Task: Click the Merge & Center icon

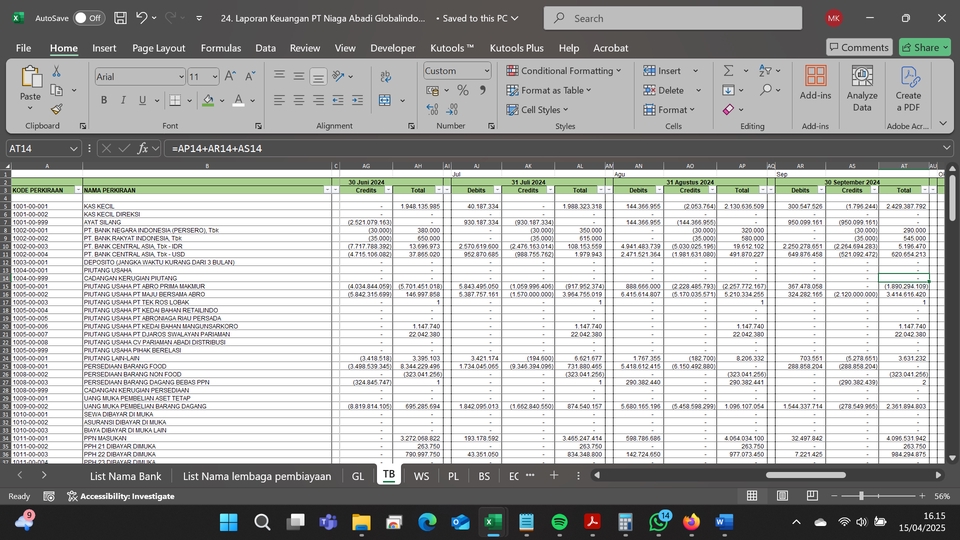Action: pyautogui.click(x=385, y=100)
